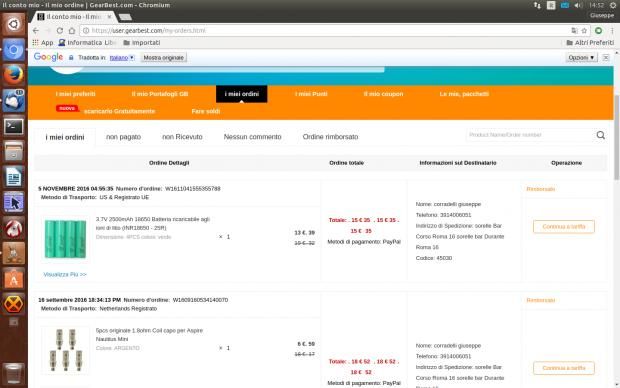Viewport: 620px width, 388px height.
Task: Open system settings gear in top panel
Action: click(612, 5)
